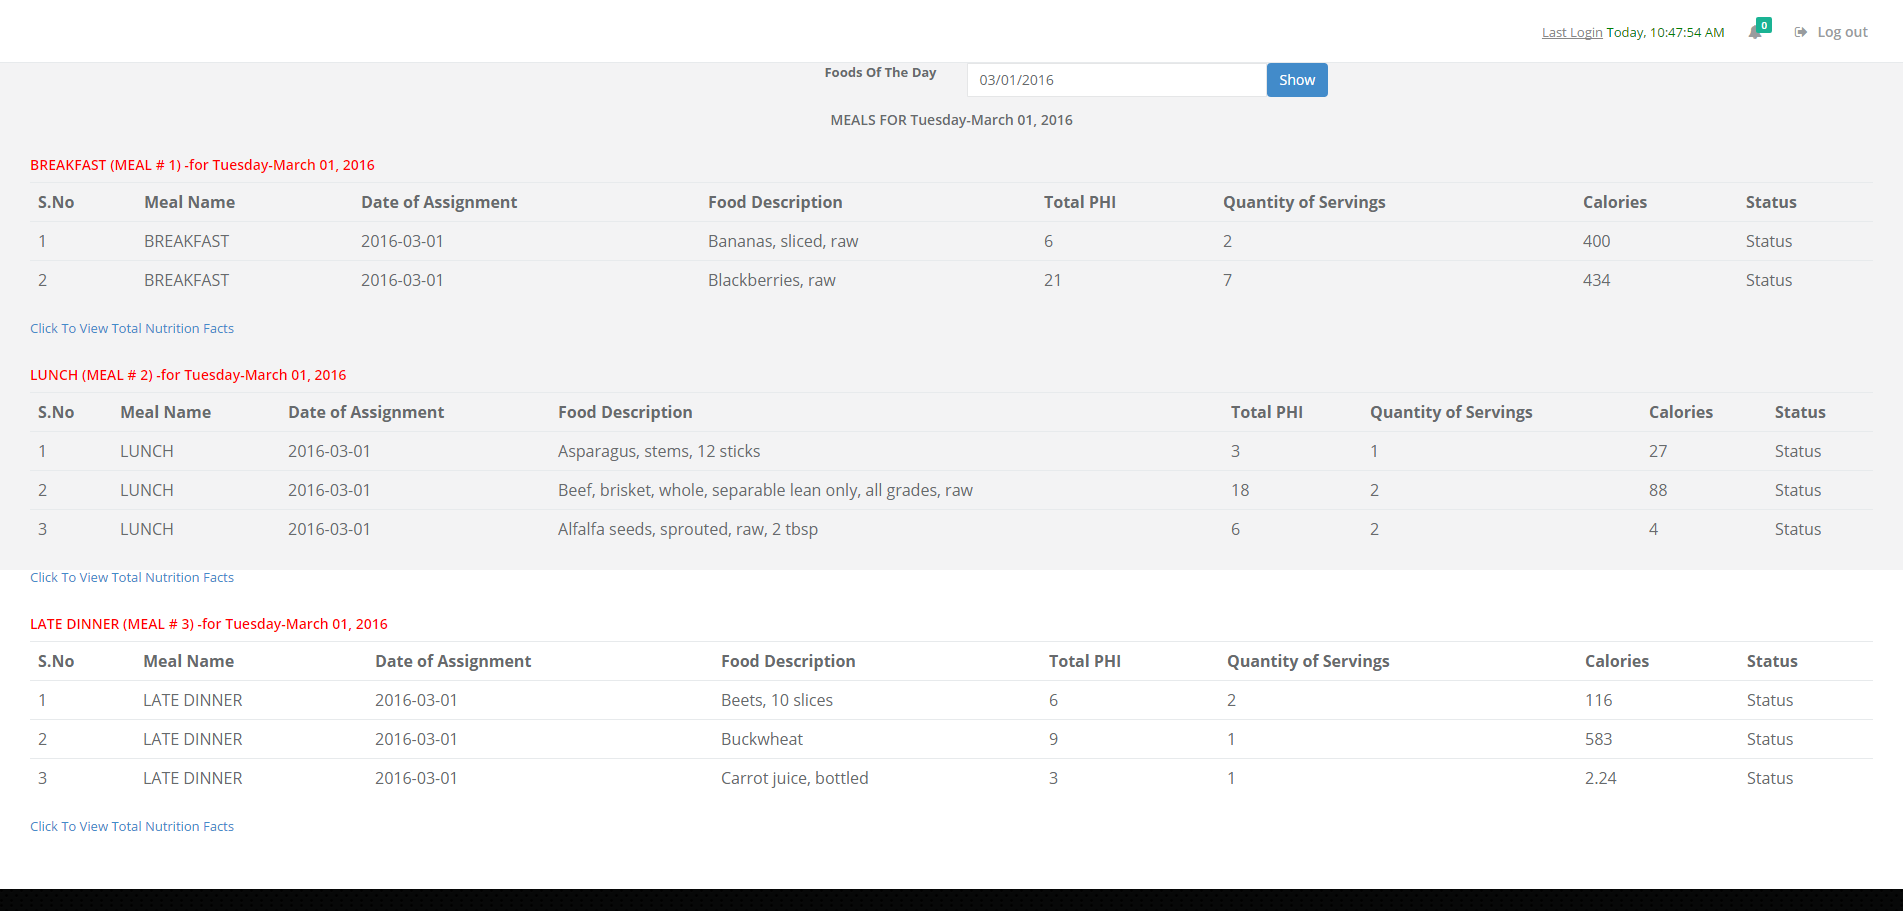Viewport: 1903px width, 911px height.
Task: View total nutrition facts for Breakfast
Action: [x=132, y=328]
